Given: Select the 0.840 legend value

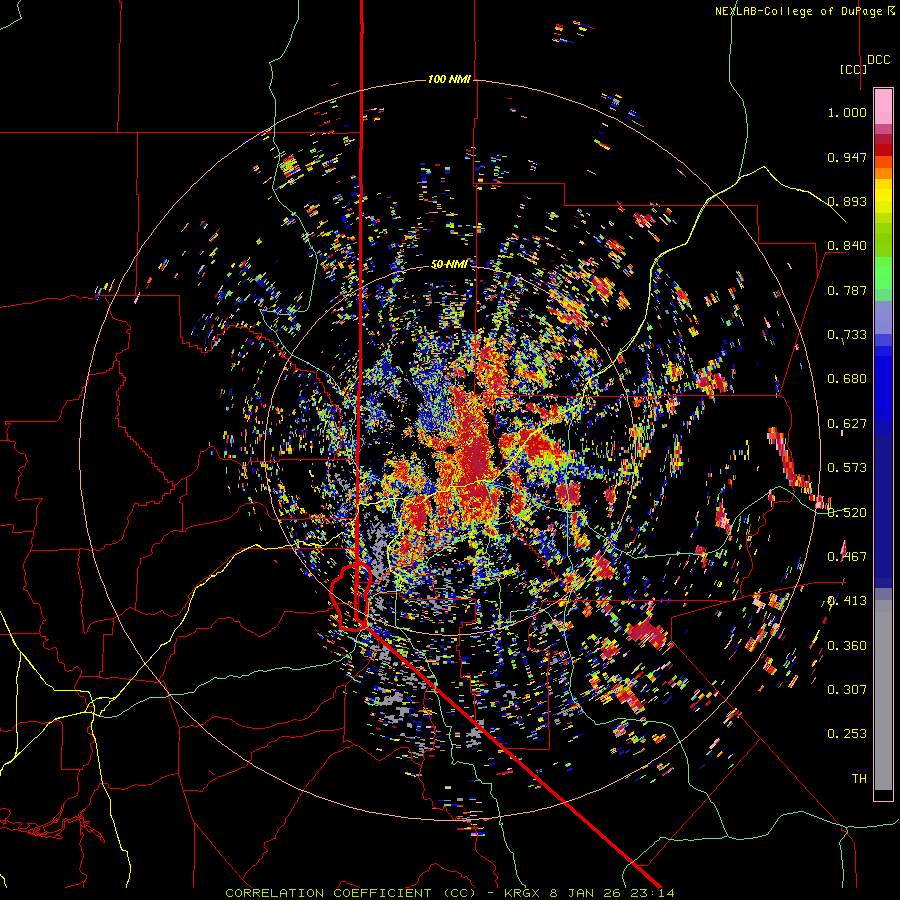Looking at the screenshot, I should tap(847, 246).
